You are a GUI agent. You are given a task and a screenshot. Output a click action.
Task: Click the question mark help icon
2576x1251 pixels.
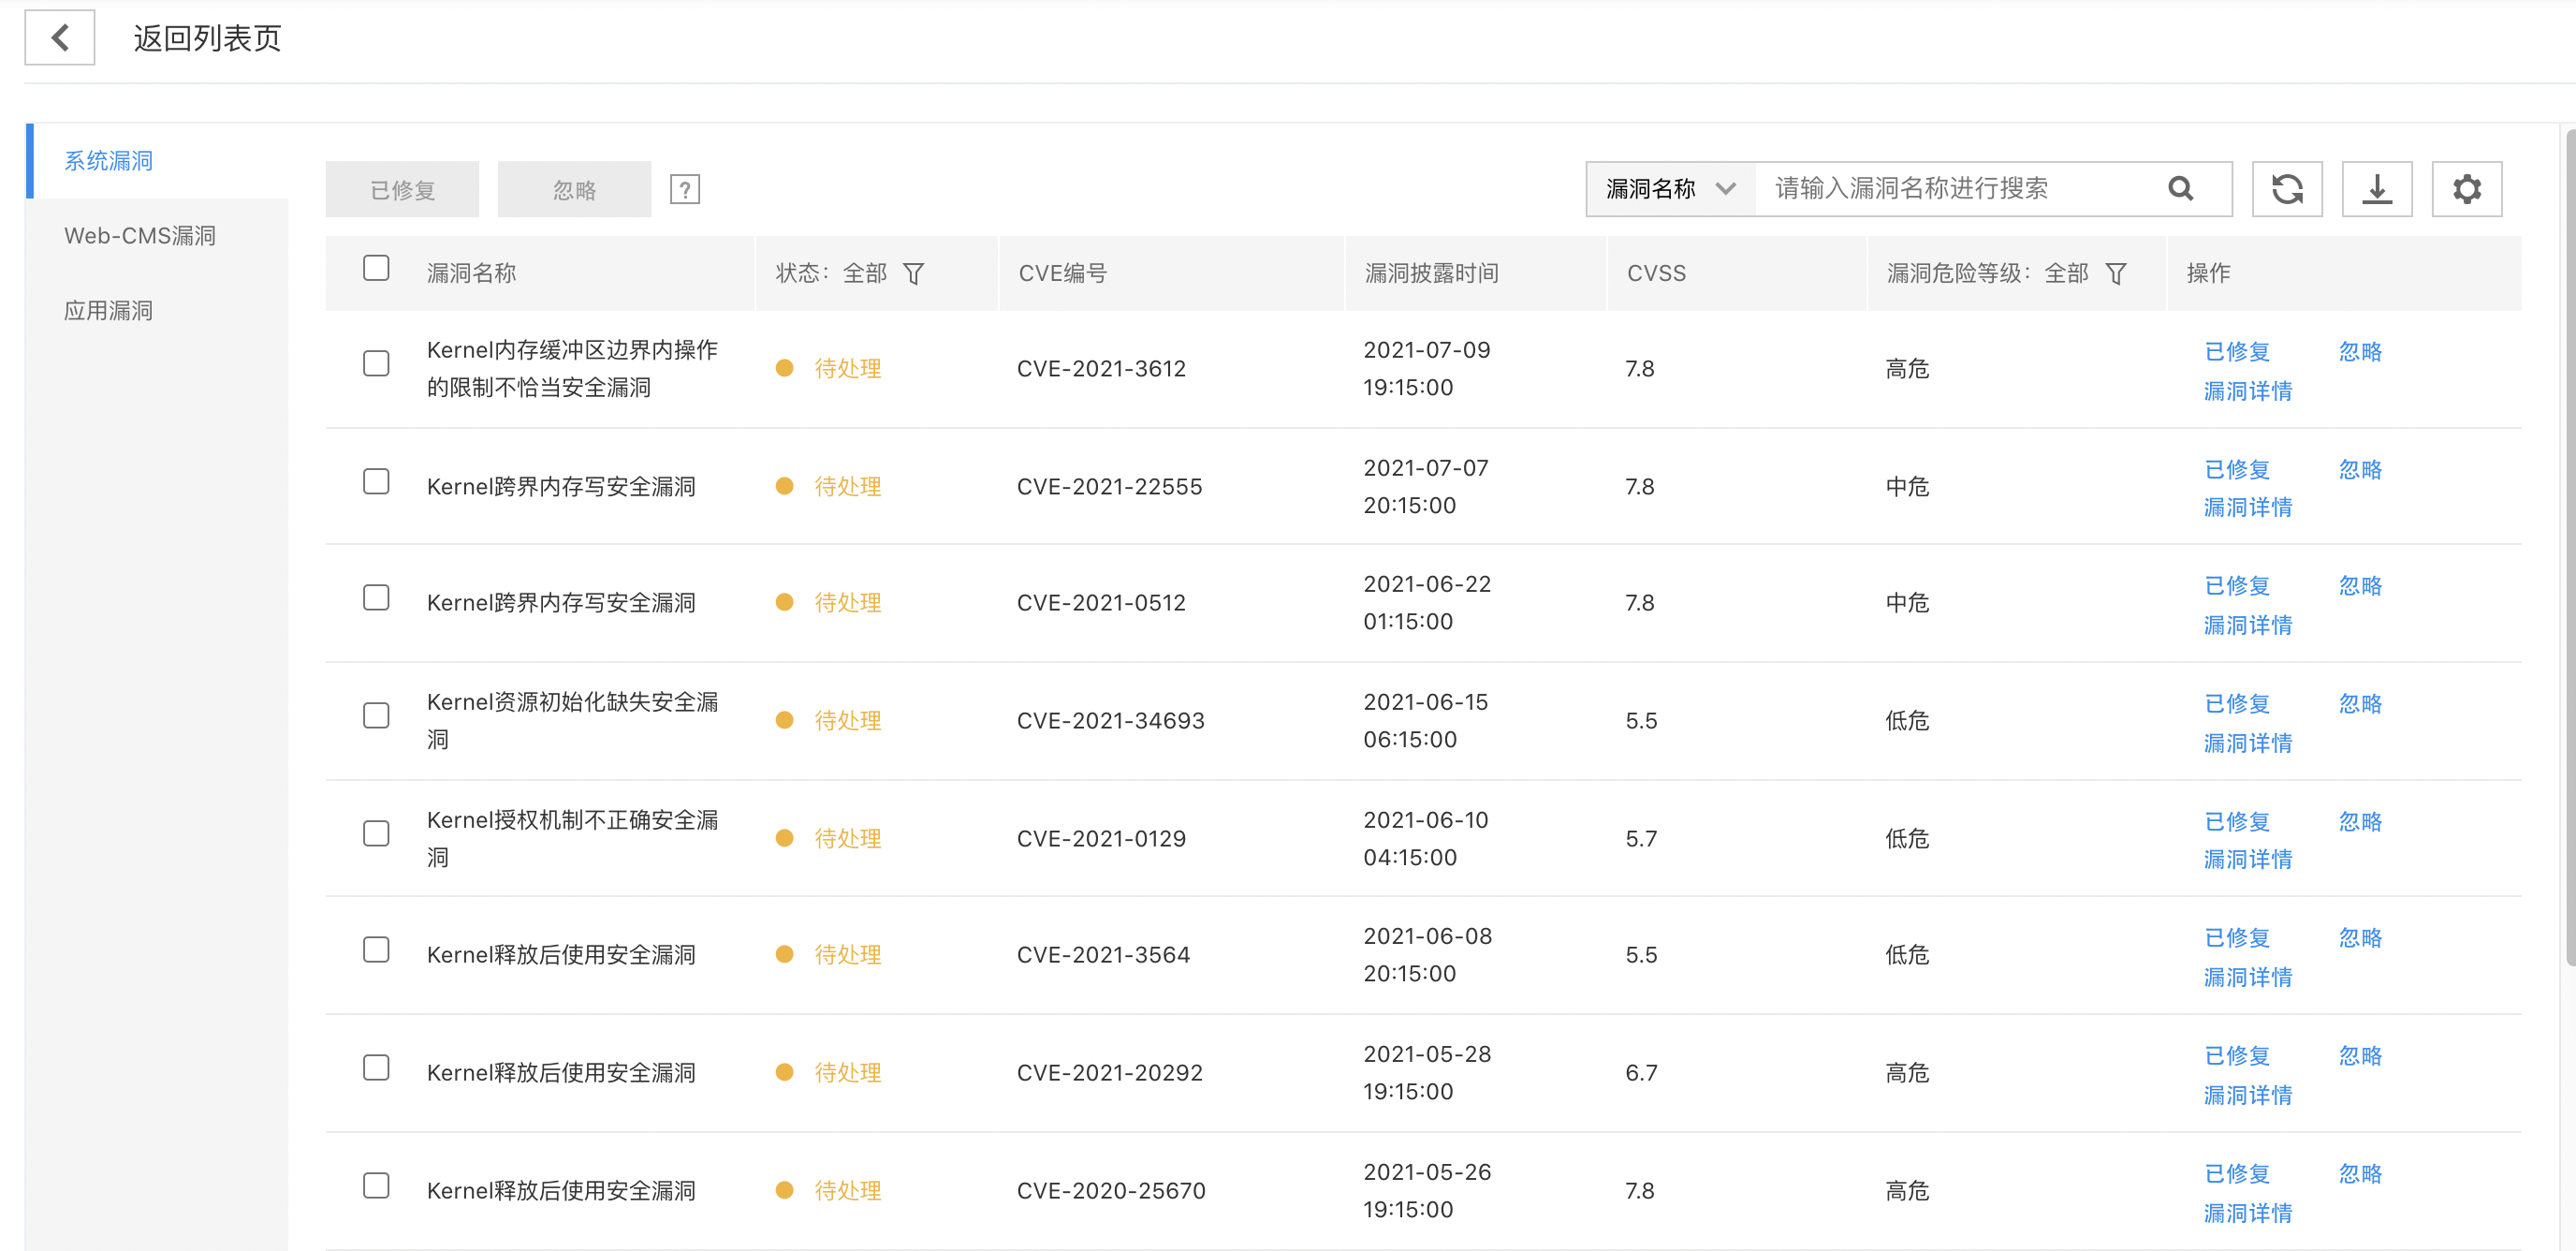coord(684,189)
